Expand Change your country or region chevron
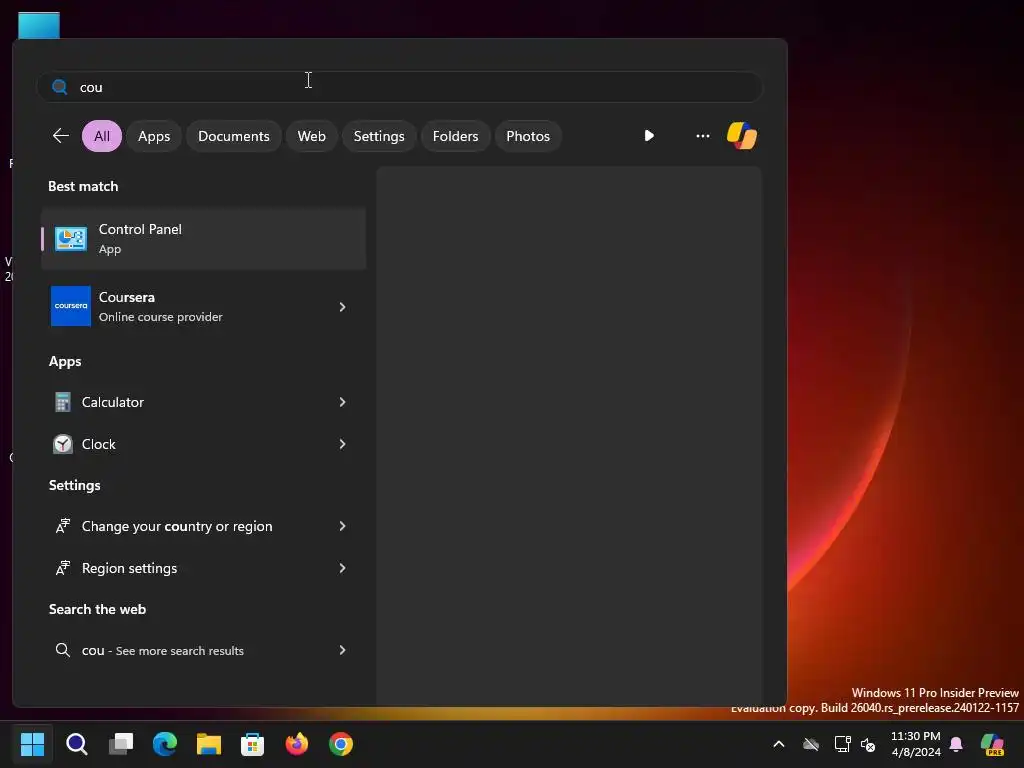 tap(342, 526)
